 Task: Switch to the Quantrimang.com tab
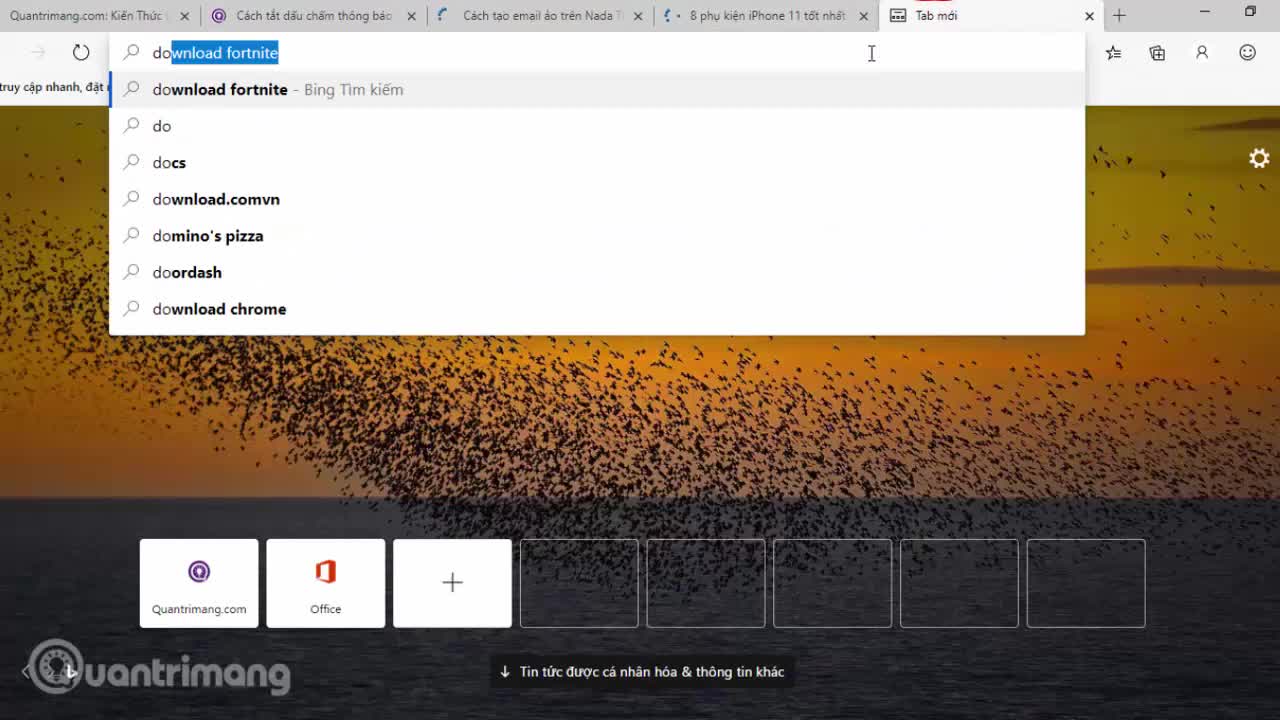coord(99,15)
